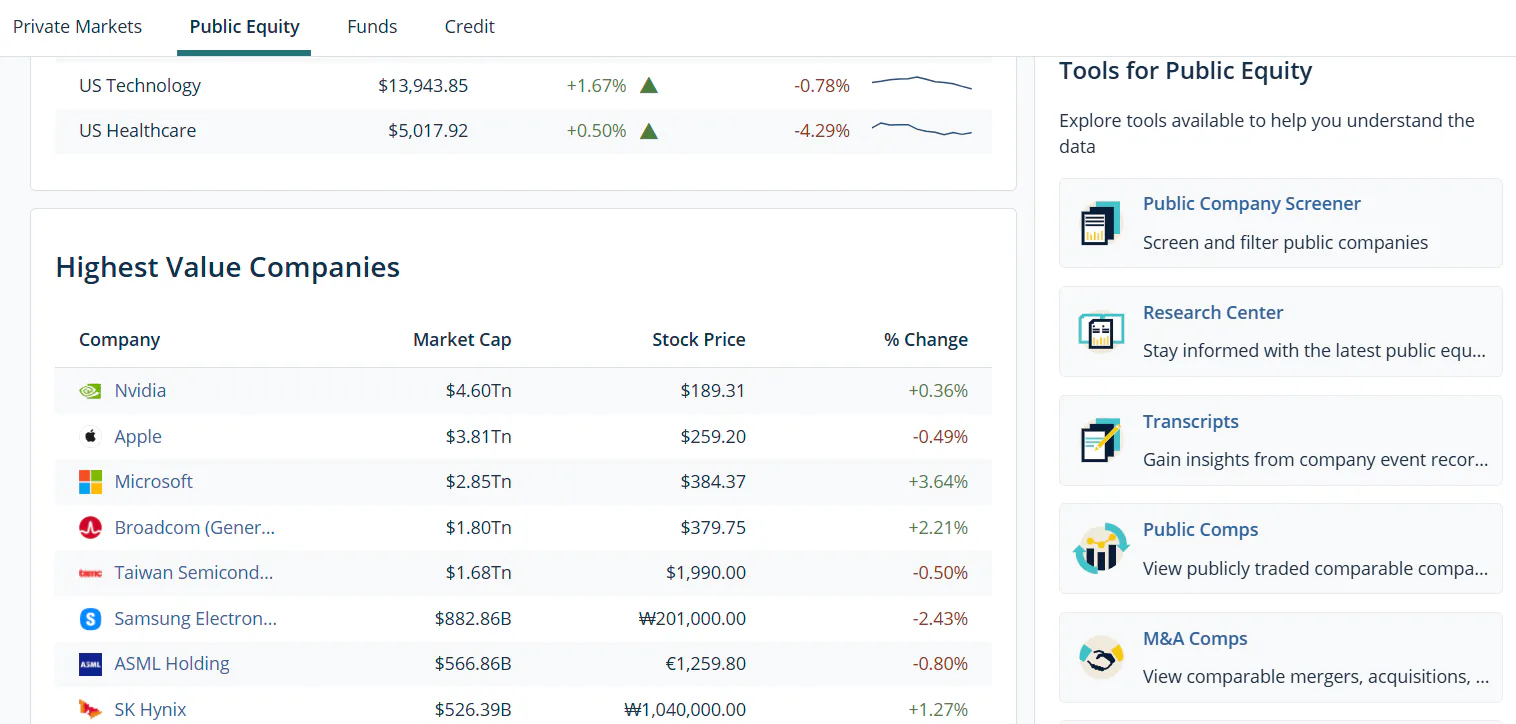Screen dimensions: 1516x724
Task: Select the US Healthcare index row
Action: (523, 131)
